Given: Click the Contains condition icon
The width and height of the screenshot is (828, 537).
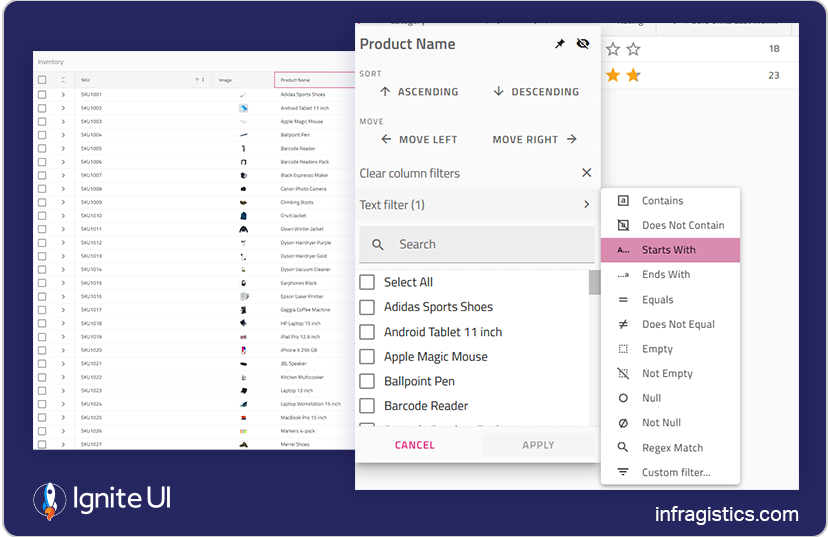Looking at the screenshot, I should pyautogui.click(x=623, y=201).
